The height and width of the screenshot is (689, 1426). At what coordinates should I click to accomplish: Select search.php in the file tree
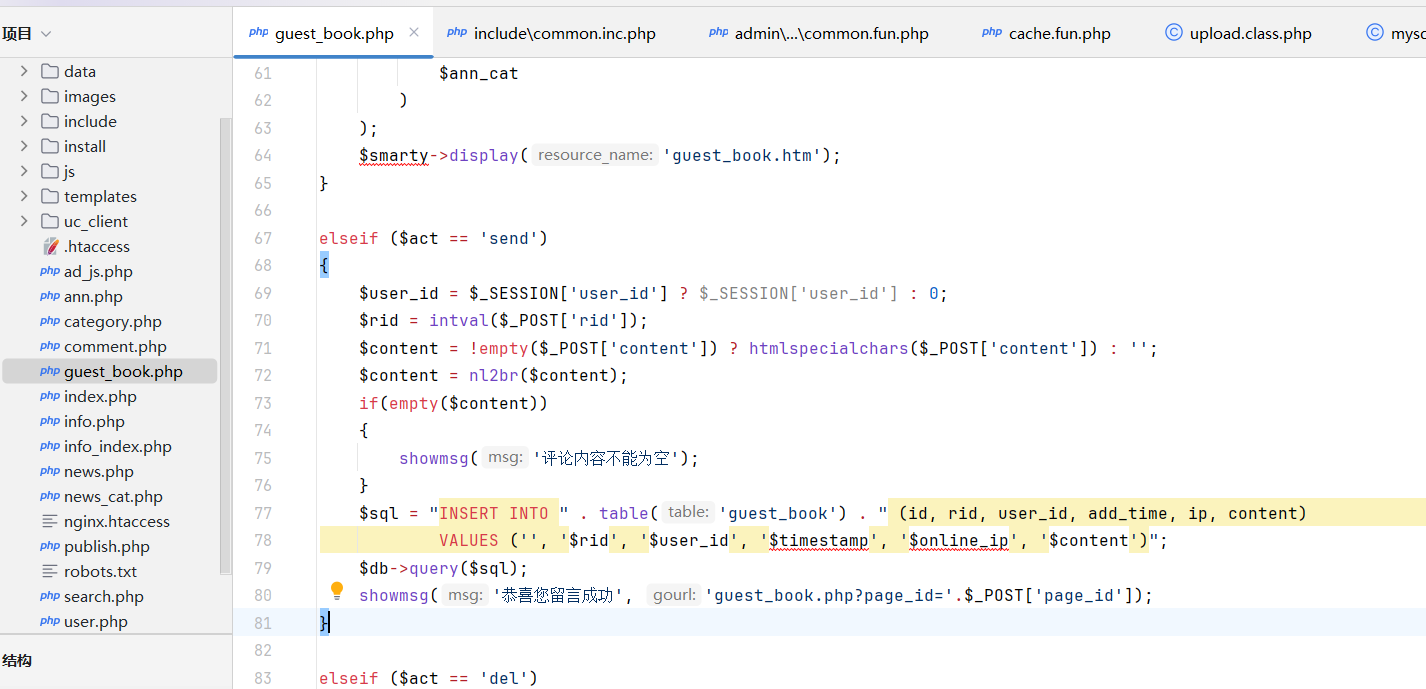tap(103, 597)
